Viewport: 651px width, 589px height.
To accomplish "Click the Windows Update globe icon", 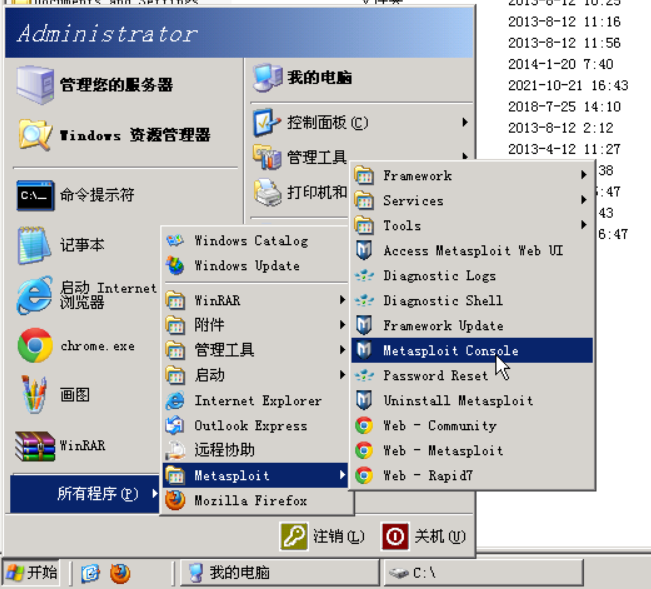I will pyautogui.click(x=175, y=266).
